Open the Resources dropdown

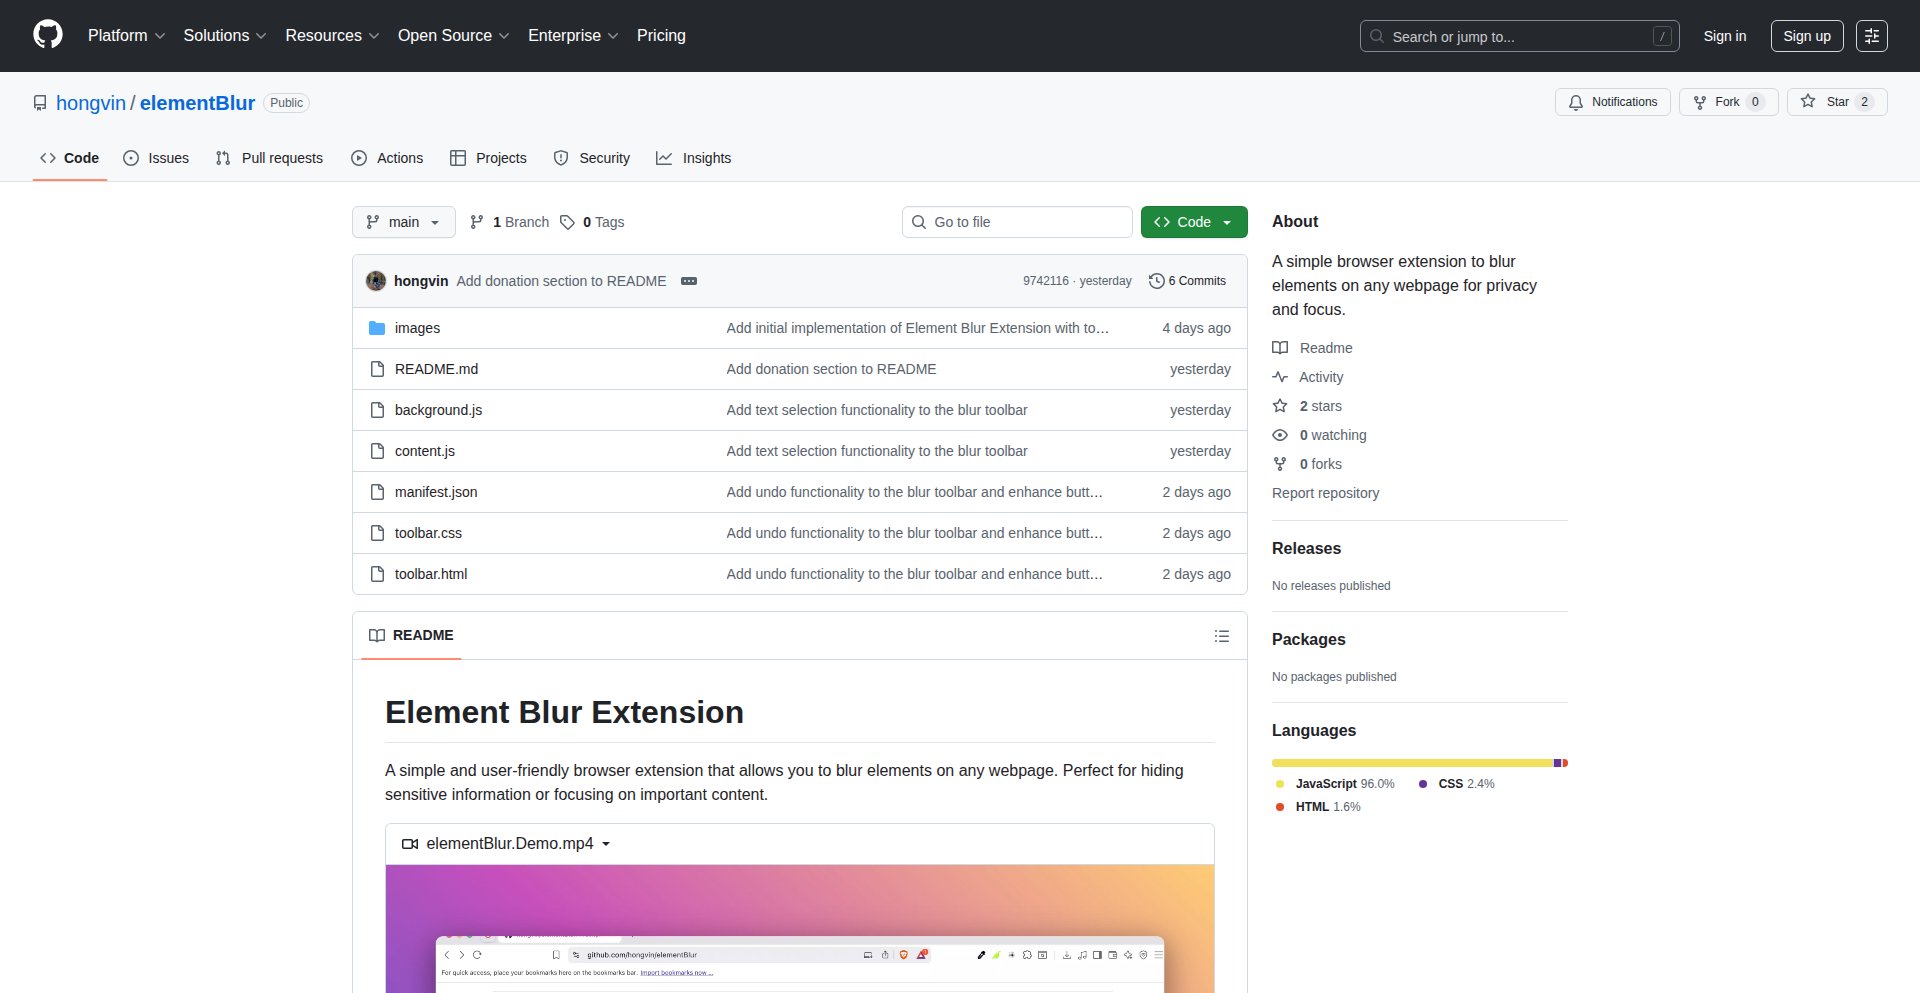pyautogui.click(x=332, y=35)
